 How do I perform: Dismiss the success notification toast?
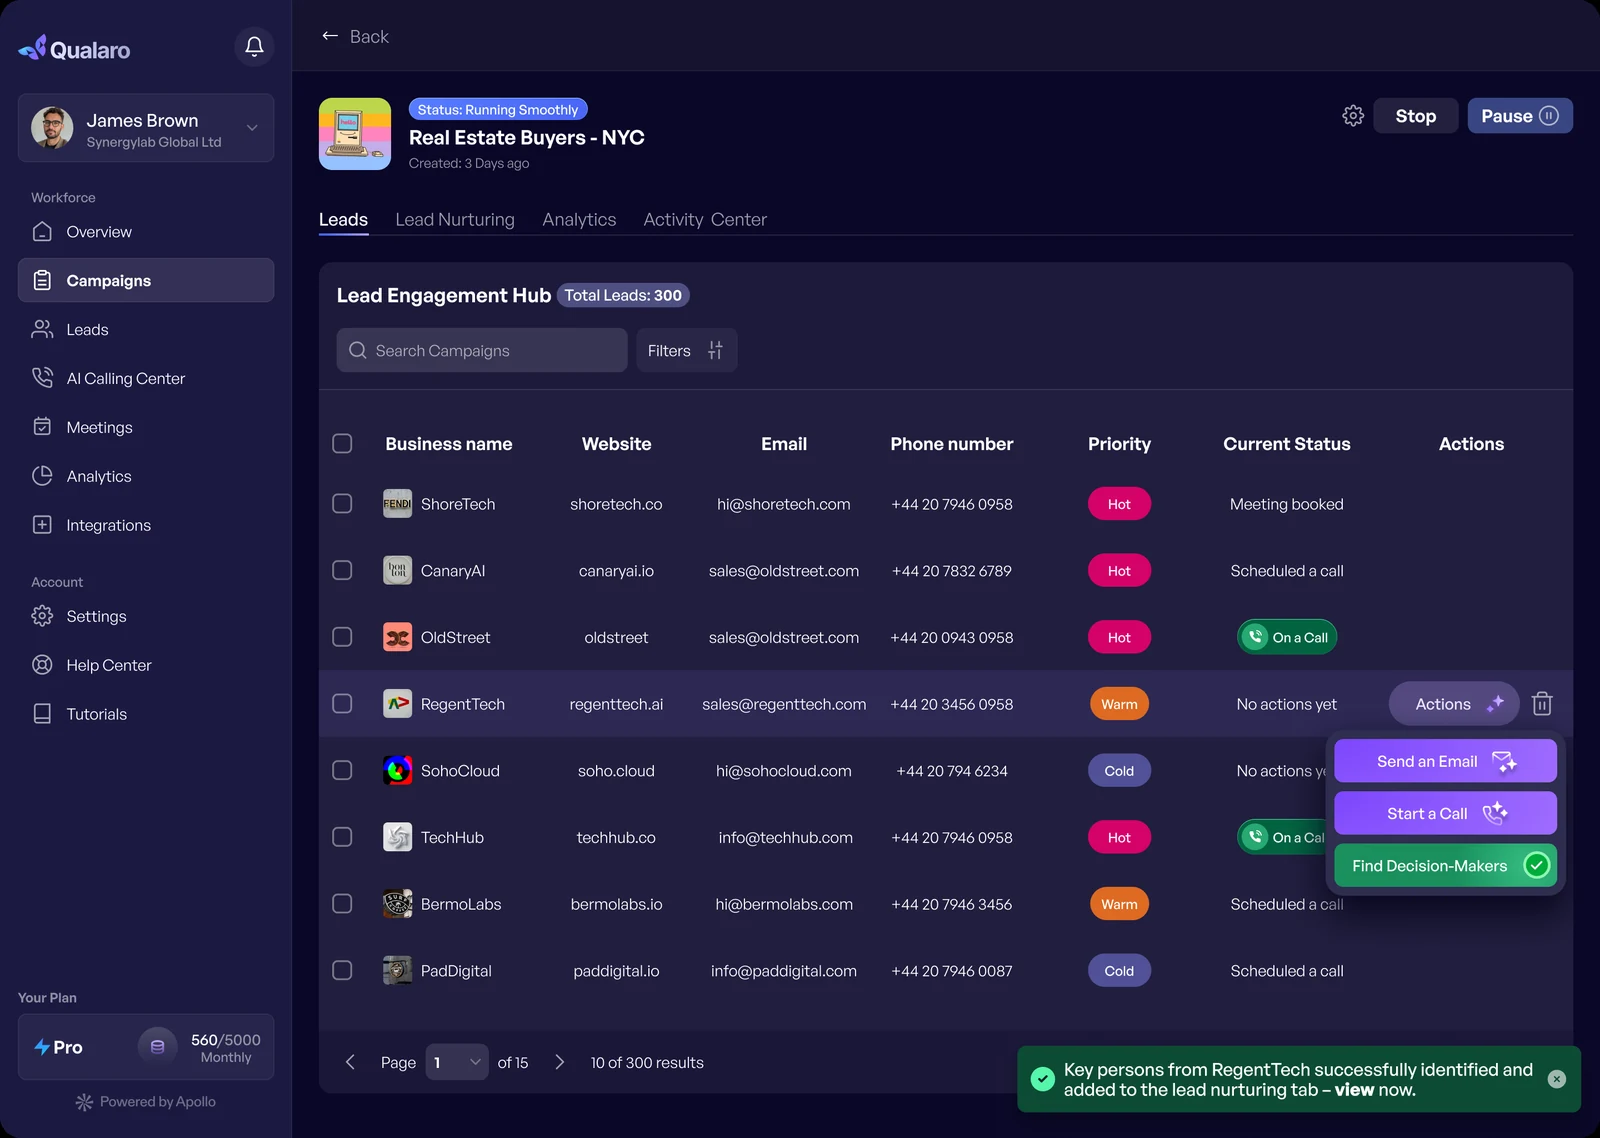coord(1556,1079)
